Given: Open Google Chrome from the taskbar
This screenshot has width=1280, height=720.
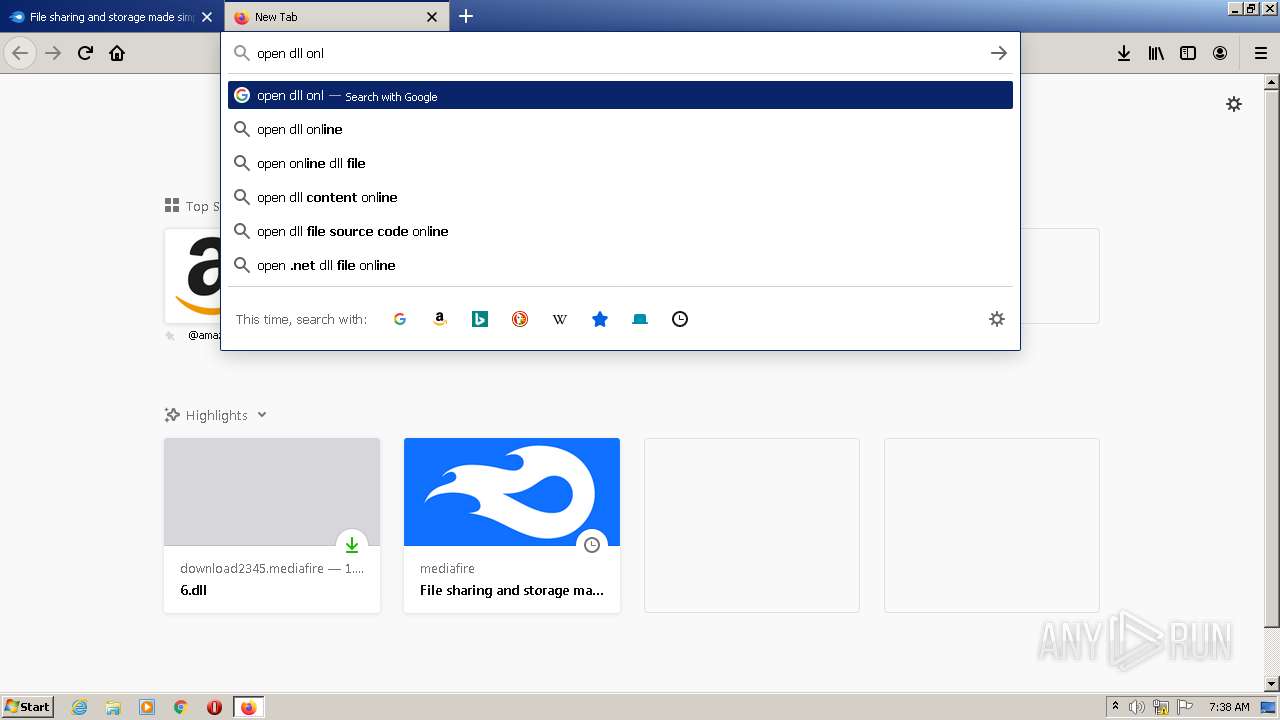Looking at the screenshot, I should point(181,707).
